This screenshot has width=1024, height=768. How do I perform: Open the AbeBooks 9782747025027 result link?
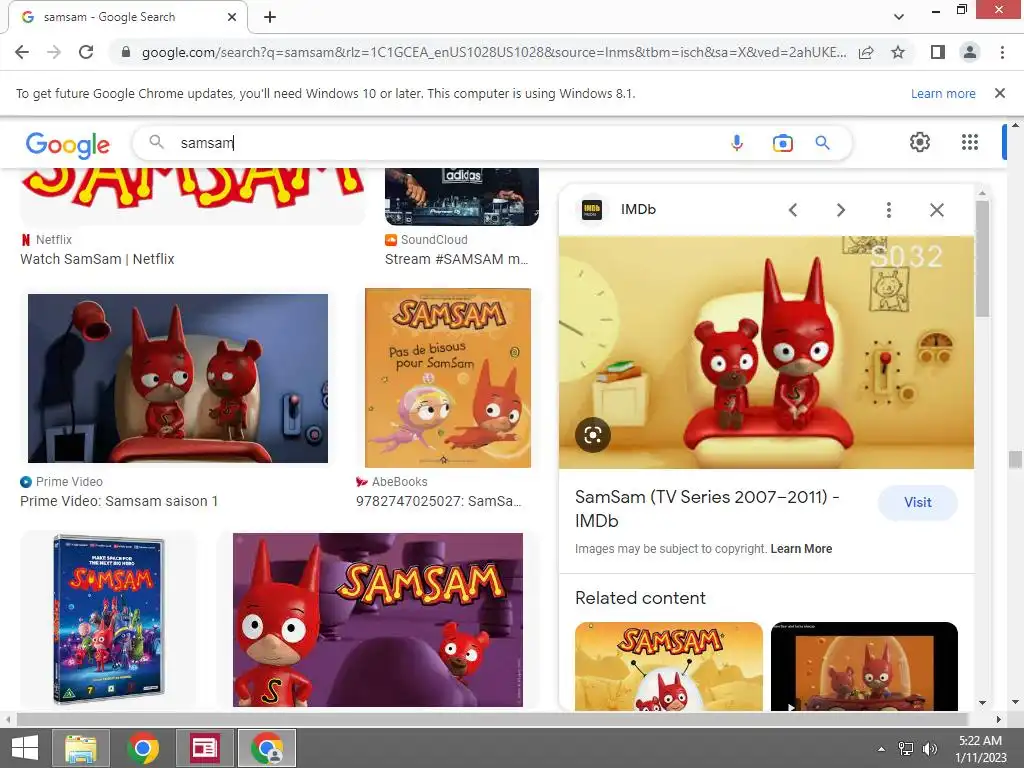(x=438, y=502)
